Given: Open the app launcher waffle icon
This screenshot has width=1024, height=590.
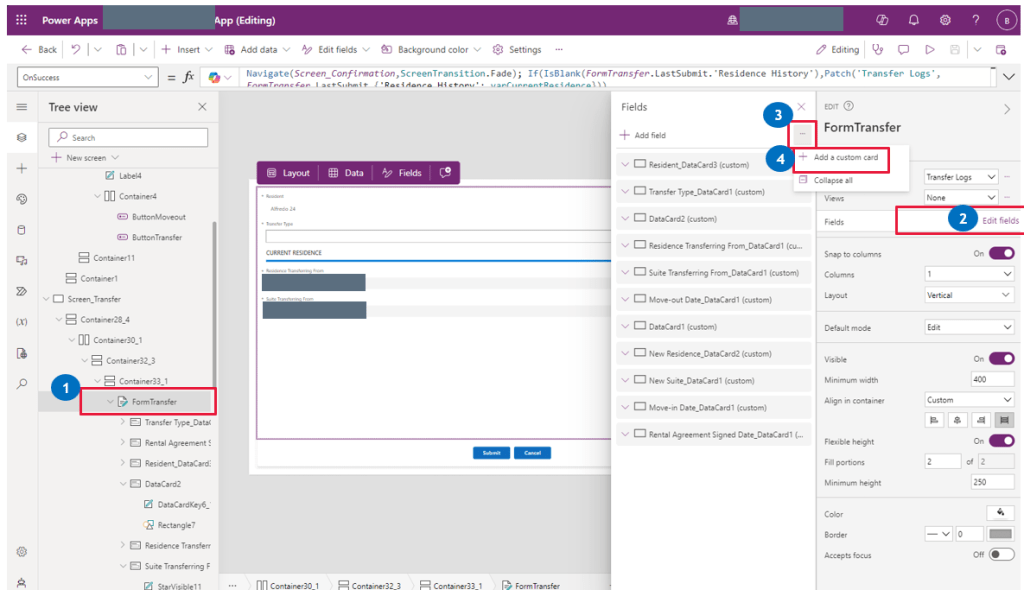Looking at the screenshot, I should [22, 20].
